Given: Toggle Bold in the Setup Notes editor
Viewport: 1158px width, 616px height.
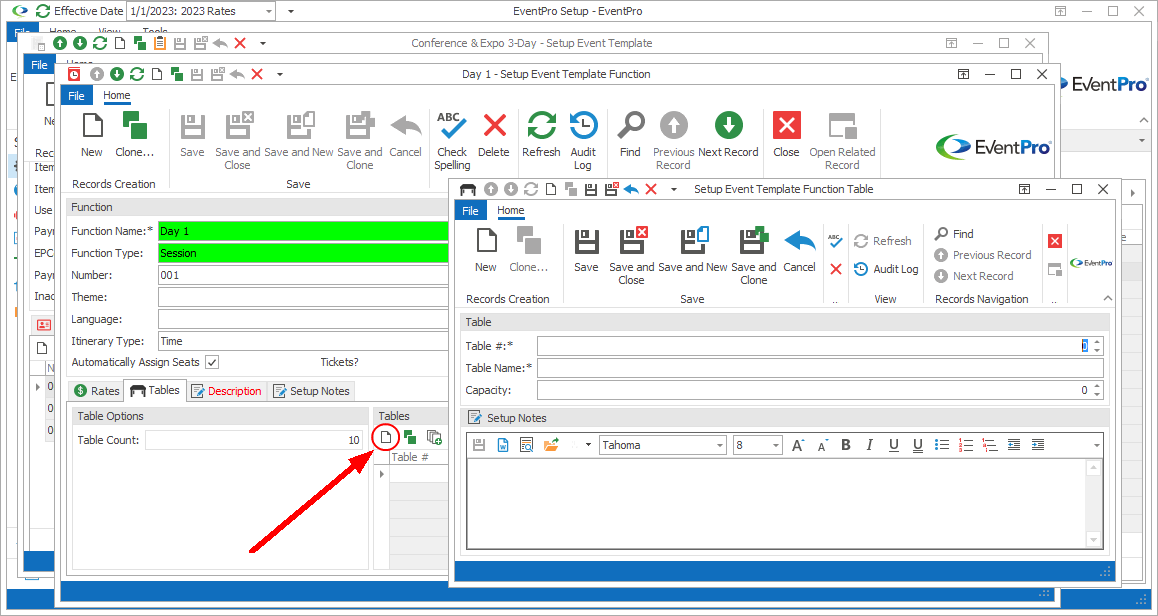Looking at the screenshot, I should (846, 445).
